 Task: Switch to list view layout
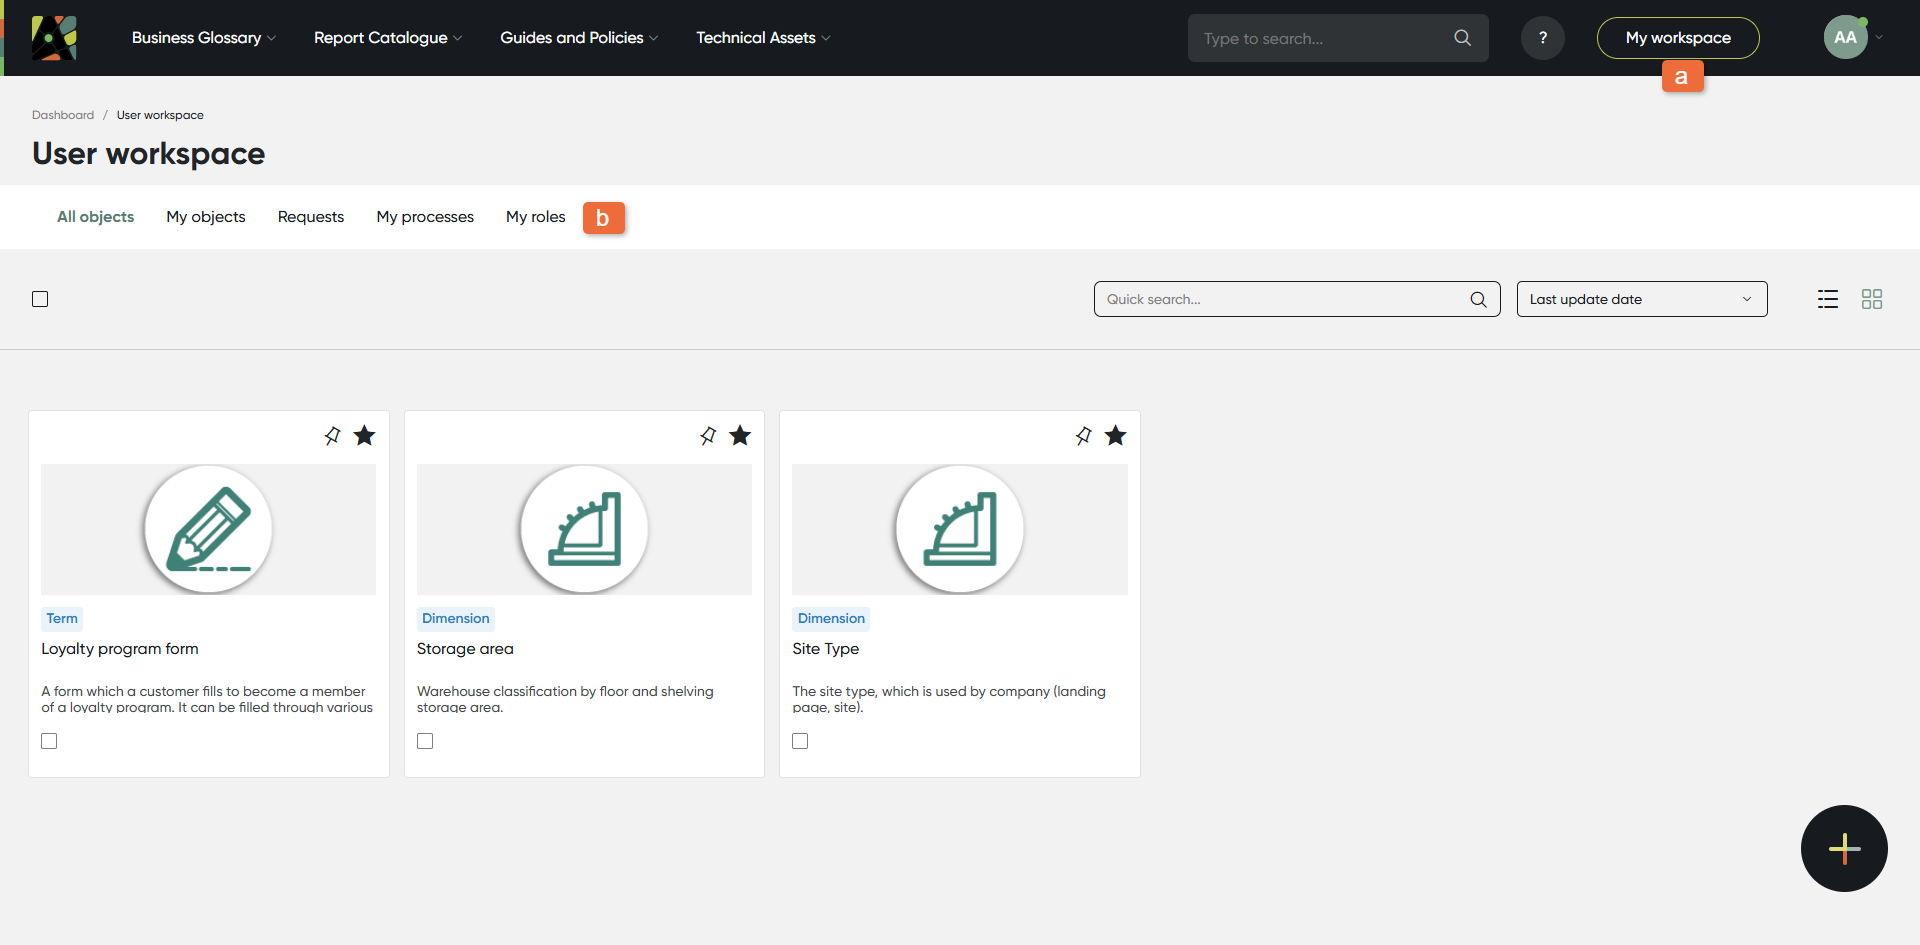click(1827, 299)
